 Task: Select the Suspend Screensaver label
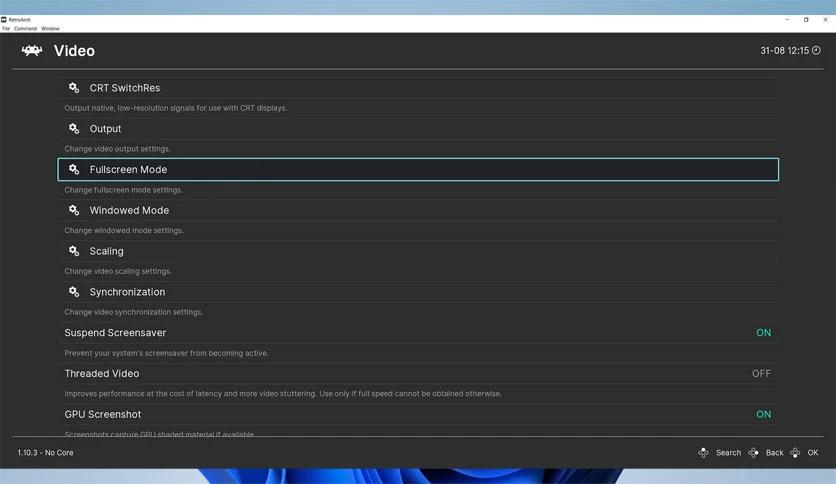click(115, 333)
